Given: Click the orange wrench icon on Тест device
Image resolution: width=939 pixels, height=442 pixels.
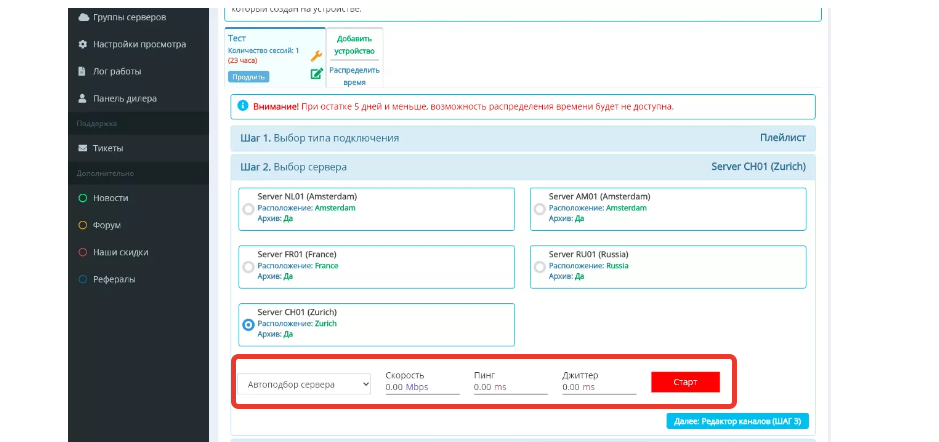Looking at the screenshot, I should click(x=316, y=56).
